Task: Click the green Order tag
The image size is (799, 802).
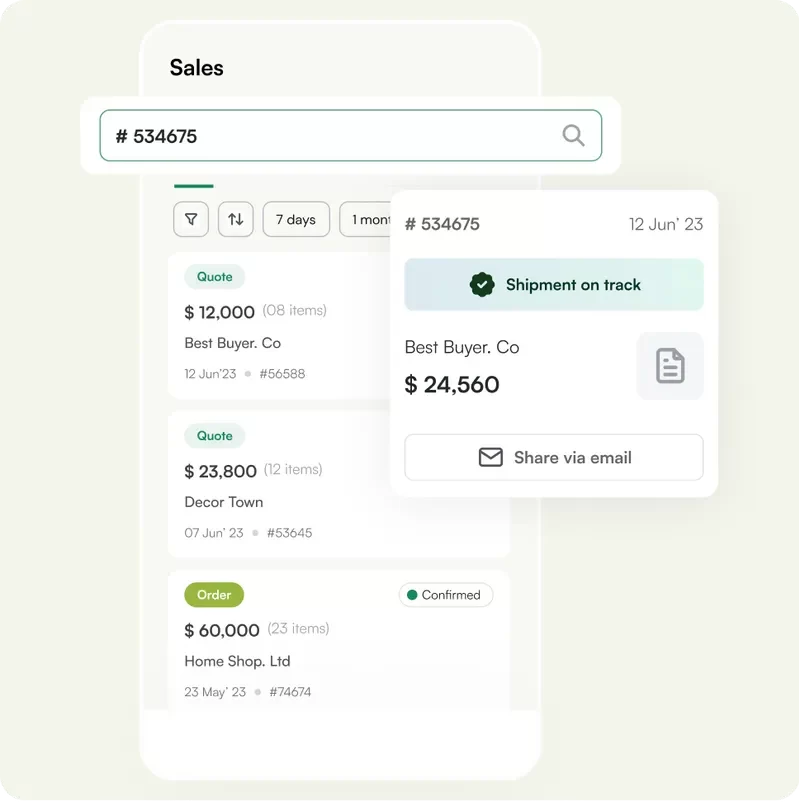Action: pyautogui.click(x=214, y=595)
